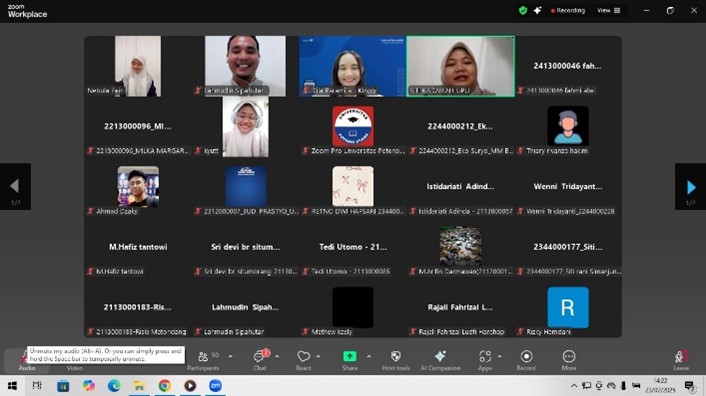Expand the arrow next to Participants
Screen dimensions: 706x396
click(x=231, y=356)
